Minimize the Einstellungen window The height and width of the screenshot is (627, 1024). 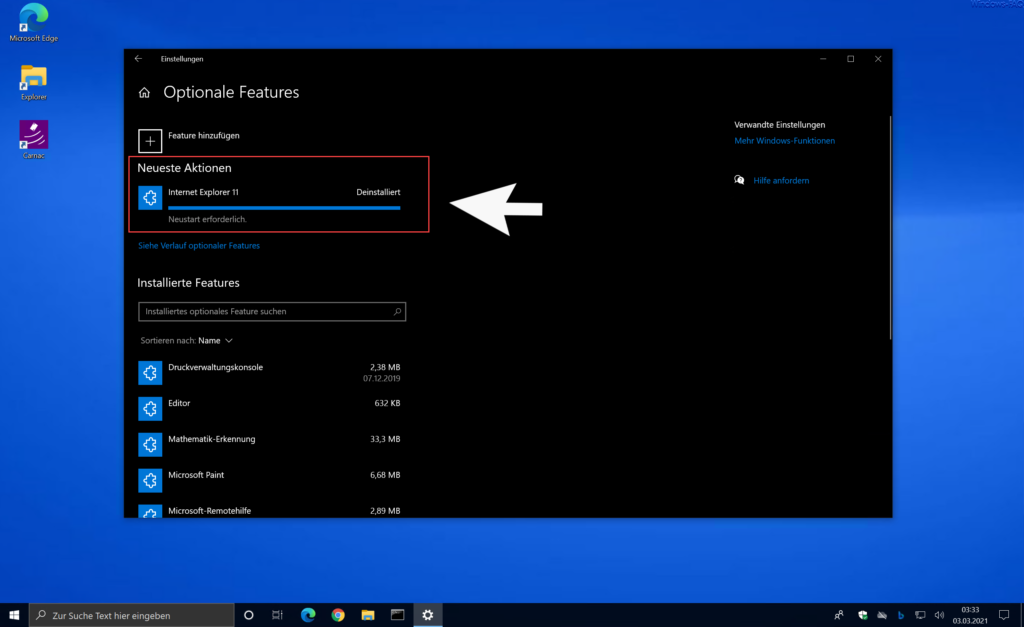[823, 59]
